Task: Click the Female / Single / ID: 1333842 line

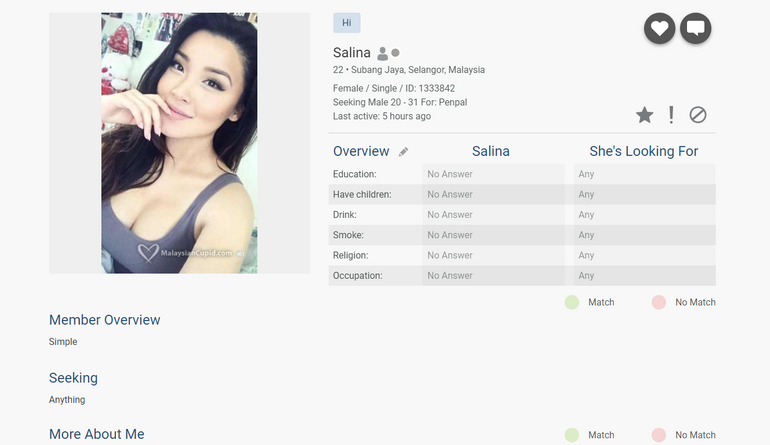Action: (394, 88)
